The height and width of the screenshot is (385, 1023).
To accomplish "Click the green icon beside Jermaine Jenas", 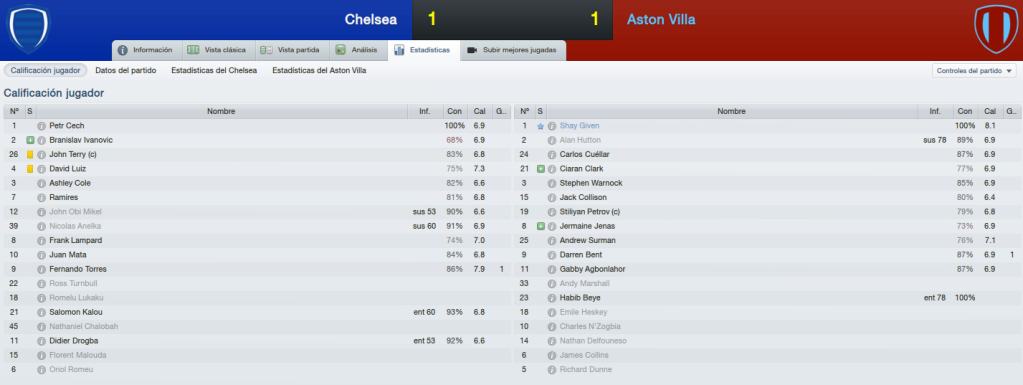I will point(540,226).
